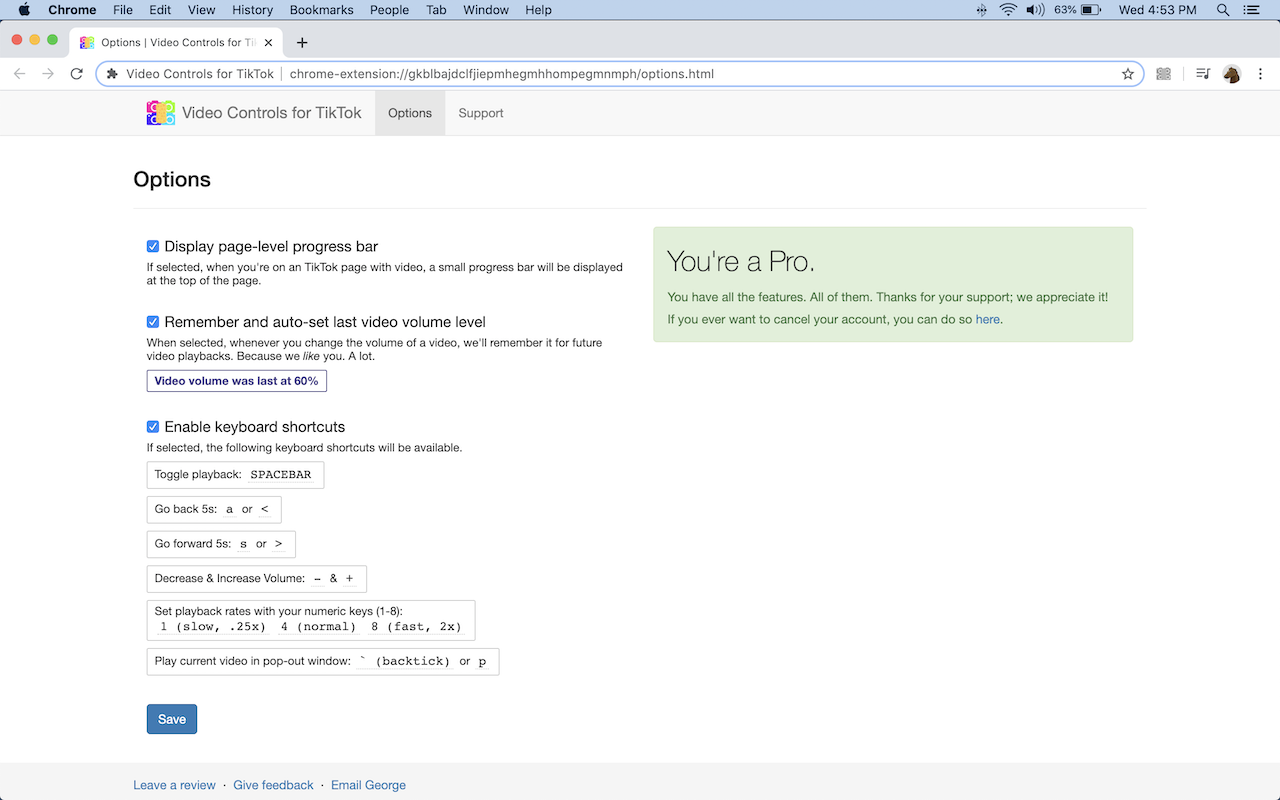Viewport: 1280px width, 800px height.
Task: Open a new tab with the plus button
Action: [302, 42]
